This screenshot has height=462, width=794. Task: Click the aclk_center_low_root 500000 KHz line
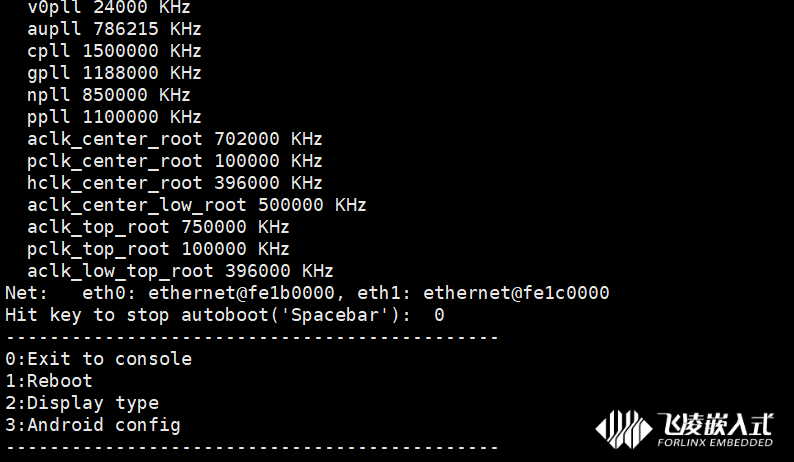click(x=197, y=205)
